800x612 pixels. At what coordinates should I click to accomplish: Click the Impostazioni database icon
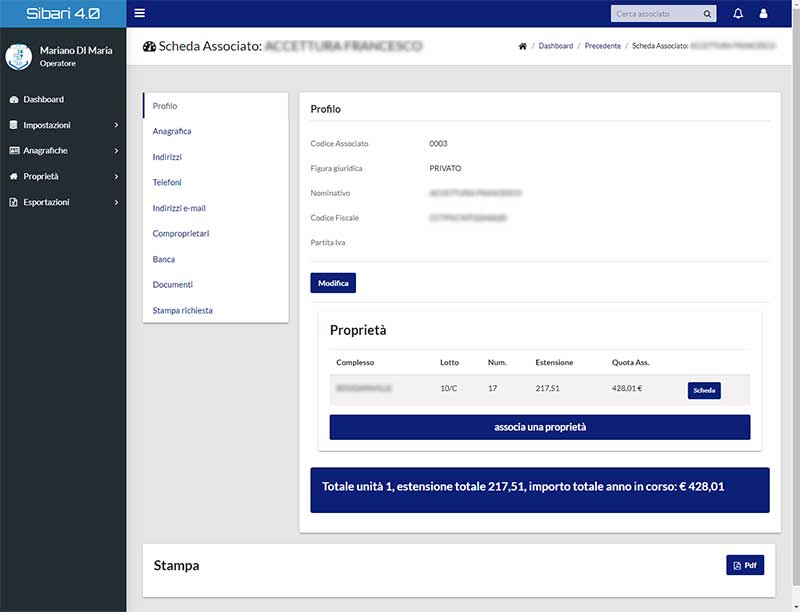click(14, 125)
